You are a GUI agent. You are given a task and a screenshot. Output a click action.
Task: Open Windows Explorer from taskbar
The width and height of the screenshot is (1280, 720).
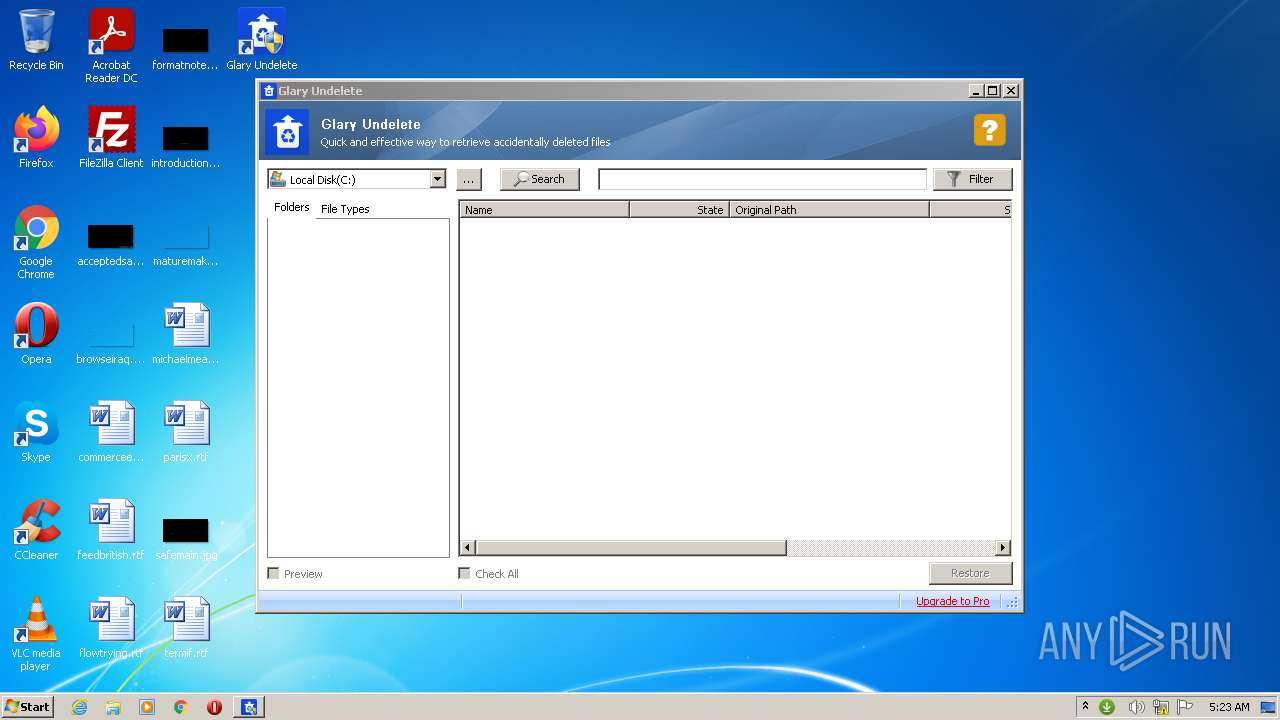tap(113, 707)
